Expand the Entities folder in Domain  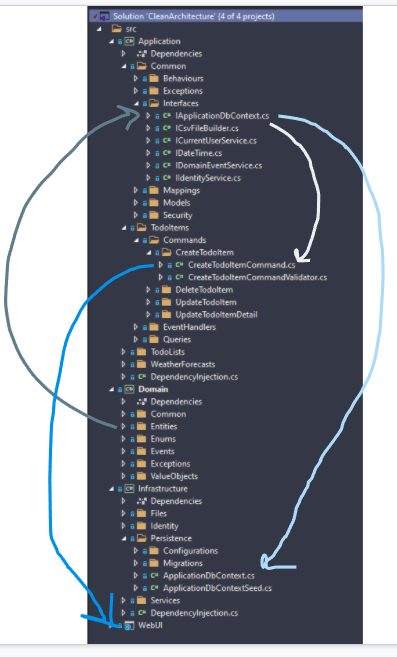pos(123,427)
